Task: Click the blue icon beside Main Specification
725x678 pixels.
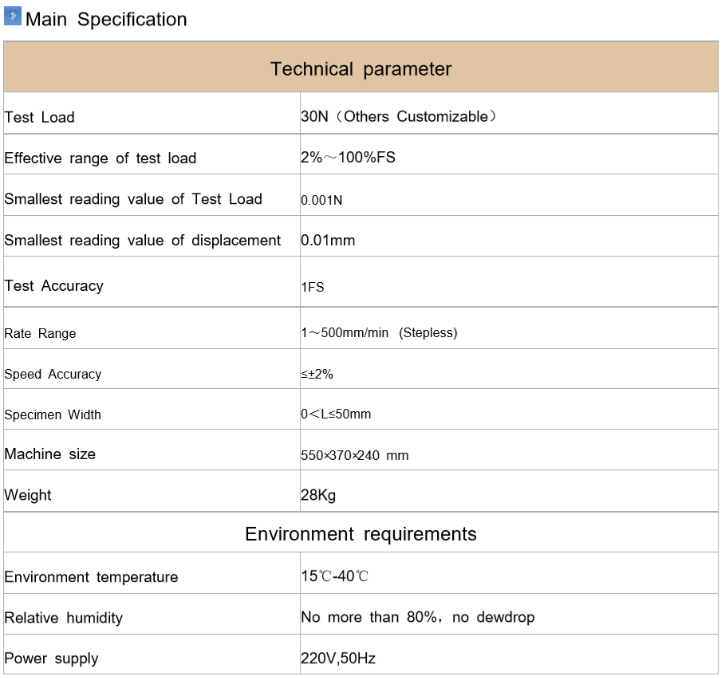Action: [13, 19]
